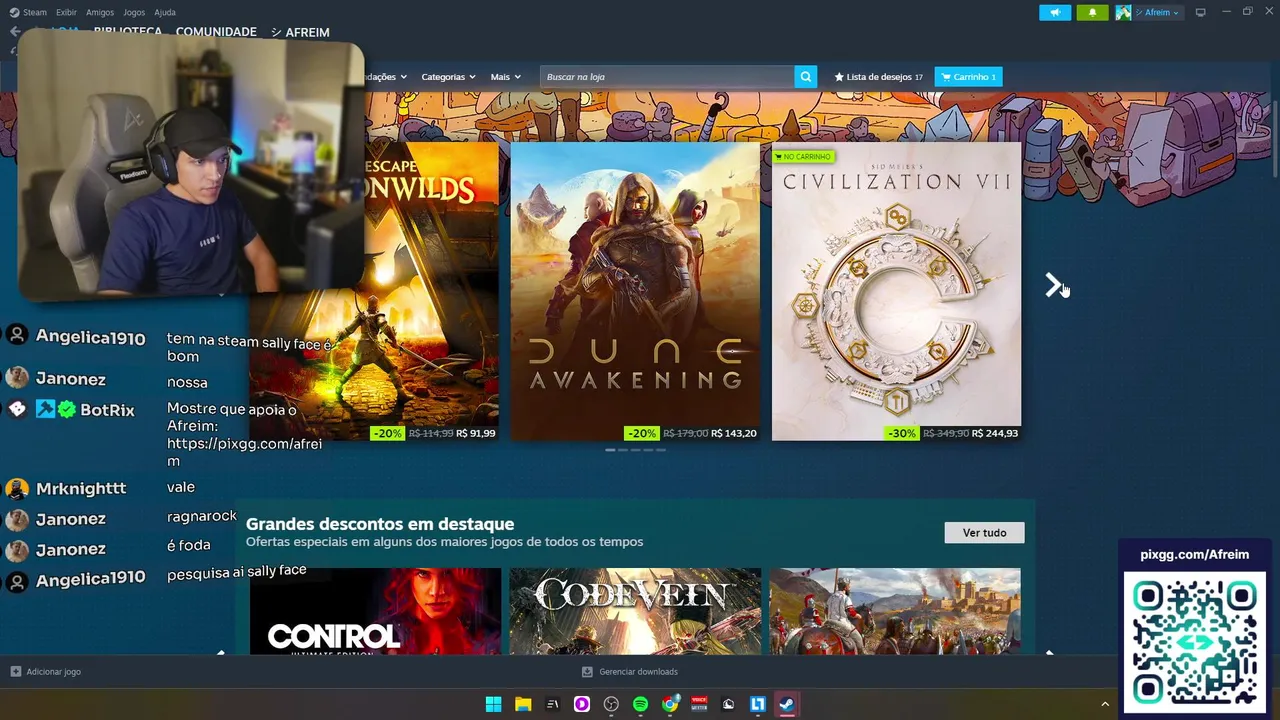Advance carousel with the right arrow

(x=1053, y=285)
